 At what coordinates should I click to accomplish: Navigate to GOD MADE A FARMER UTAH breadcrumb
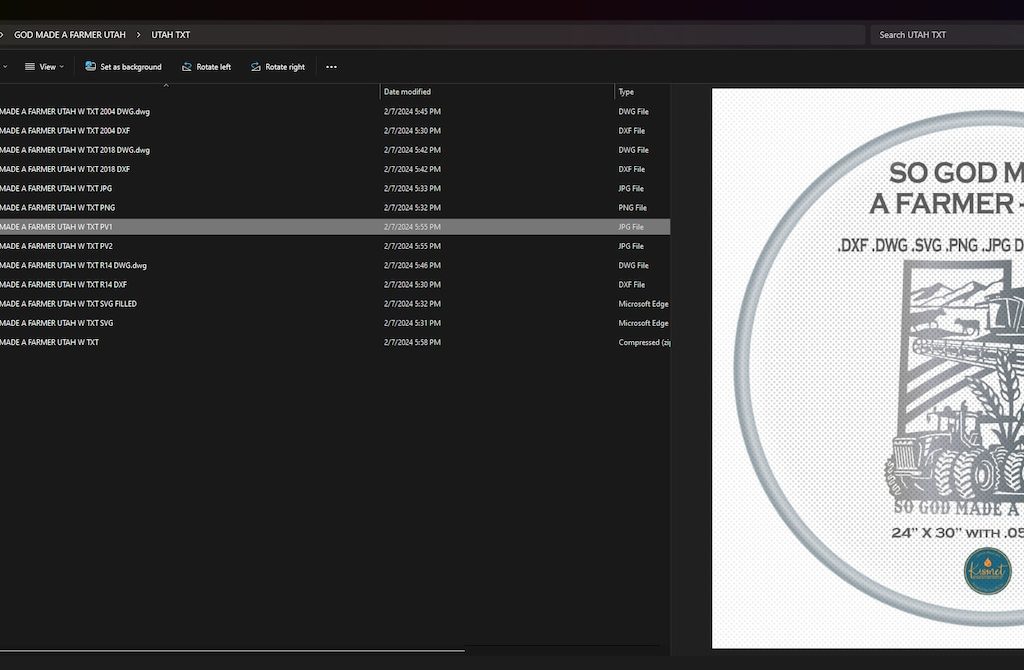pyautogui.click(x=70, y=35)
